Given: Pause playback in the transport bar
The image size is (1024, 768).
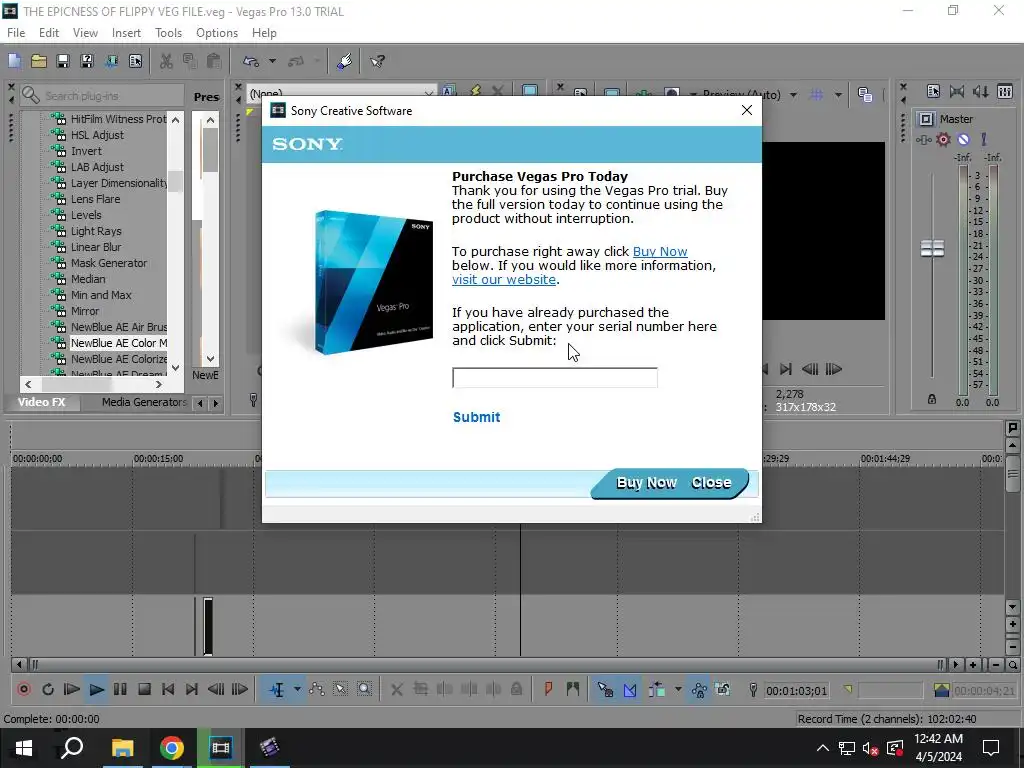Looking at the screenshot, I should pos(120,690).
